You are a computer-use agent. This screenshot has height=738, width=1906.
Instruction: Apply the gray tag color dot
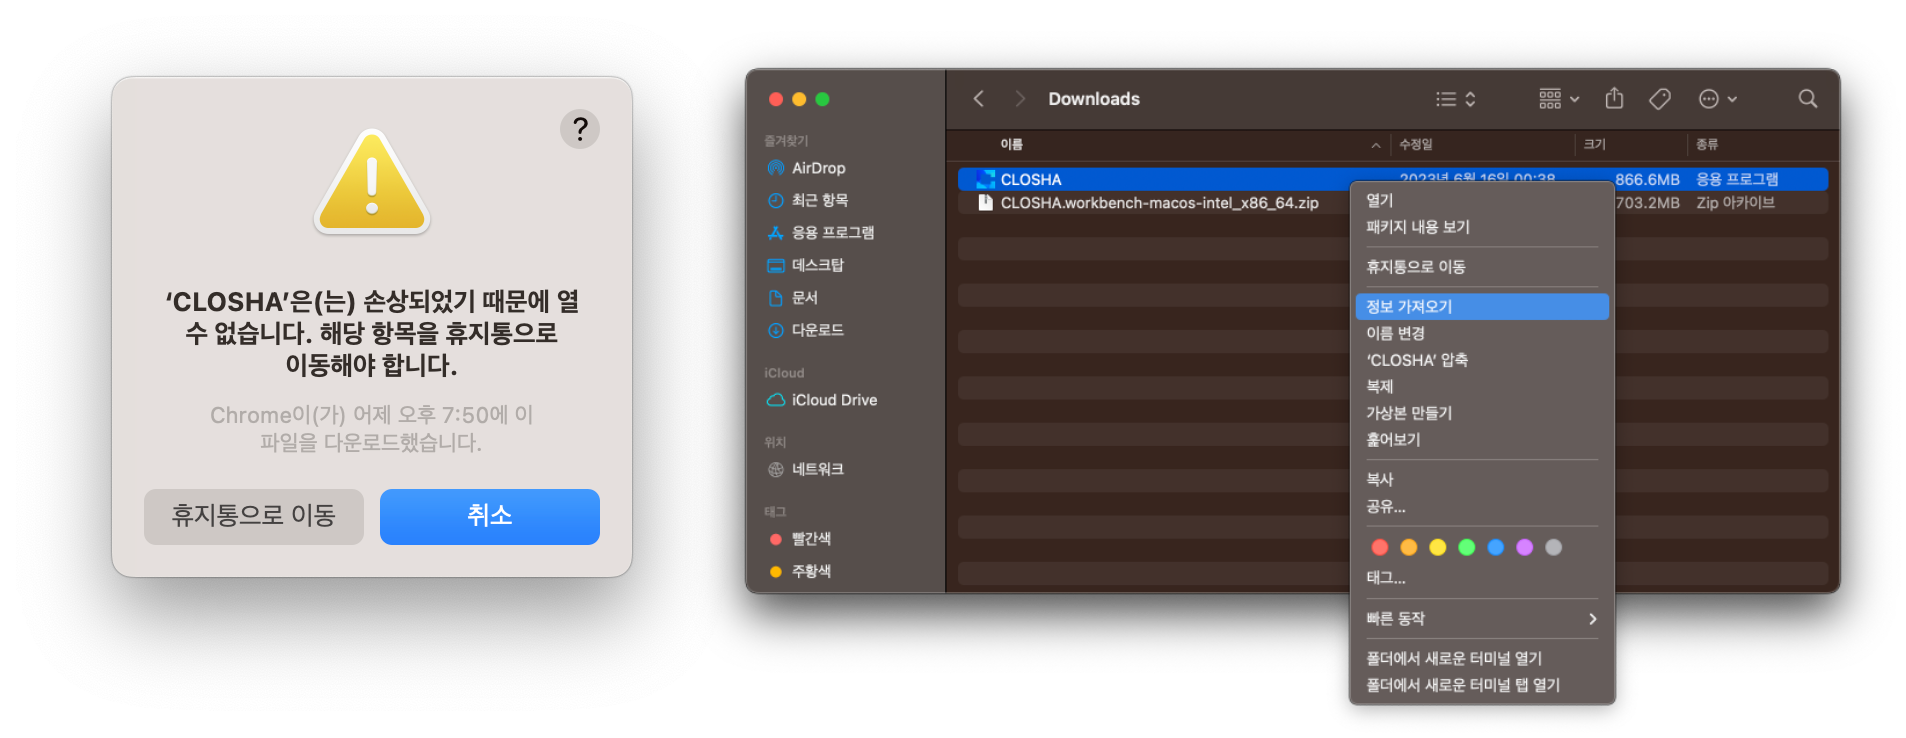pyautogui.click(x=1554, y=547)
